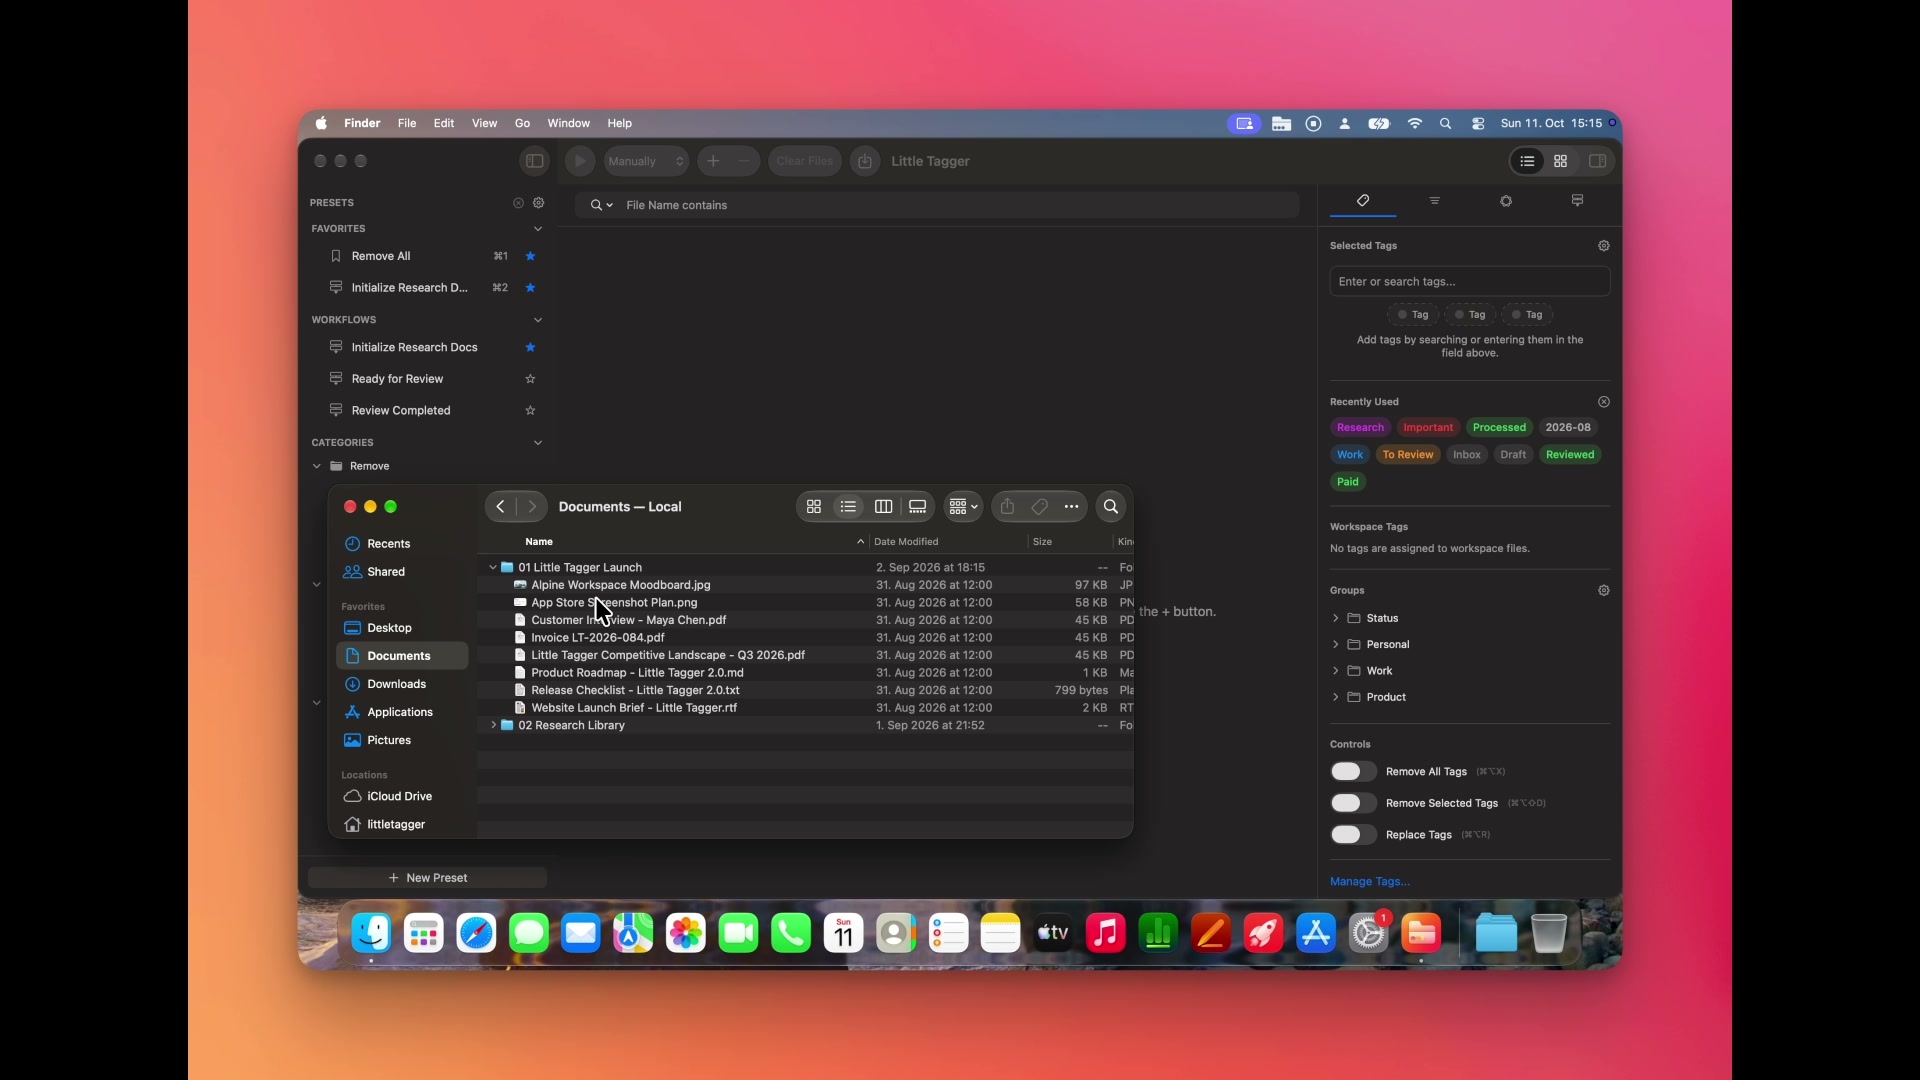Expand the Status group

[1336, 618]
